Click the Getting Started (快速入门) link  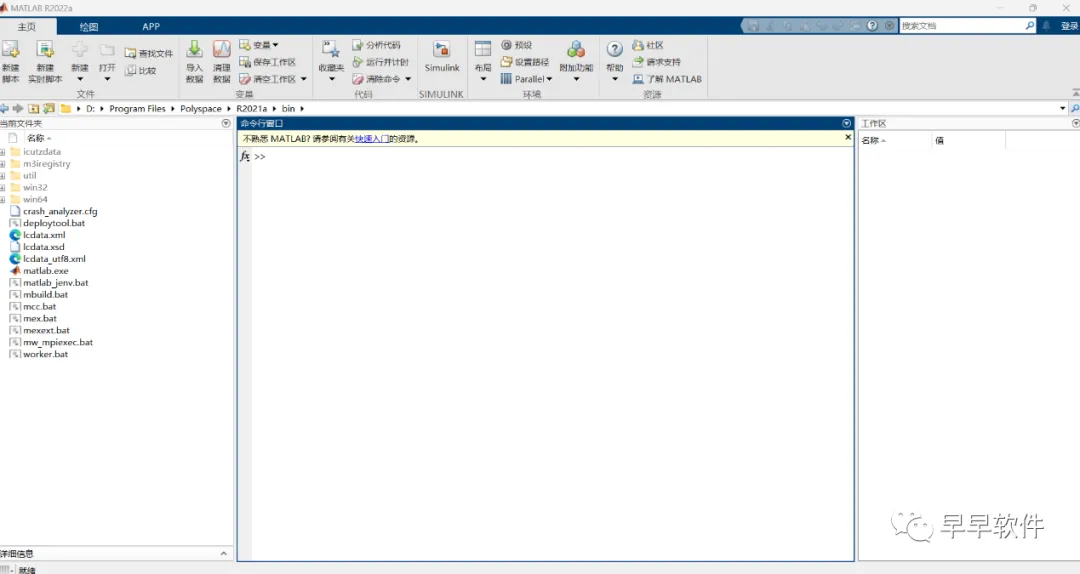[x=372, y=139]
